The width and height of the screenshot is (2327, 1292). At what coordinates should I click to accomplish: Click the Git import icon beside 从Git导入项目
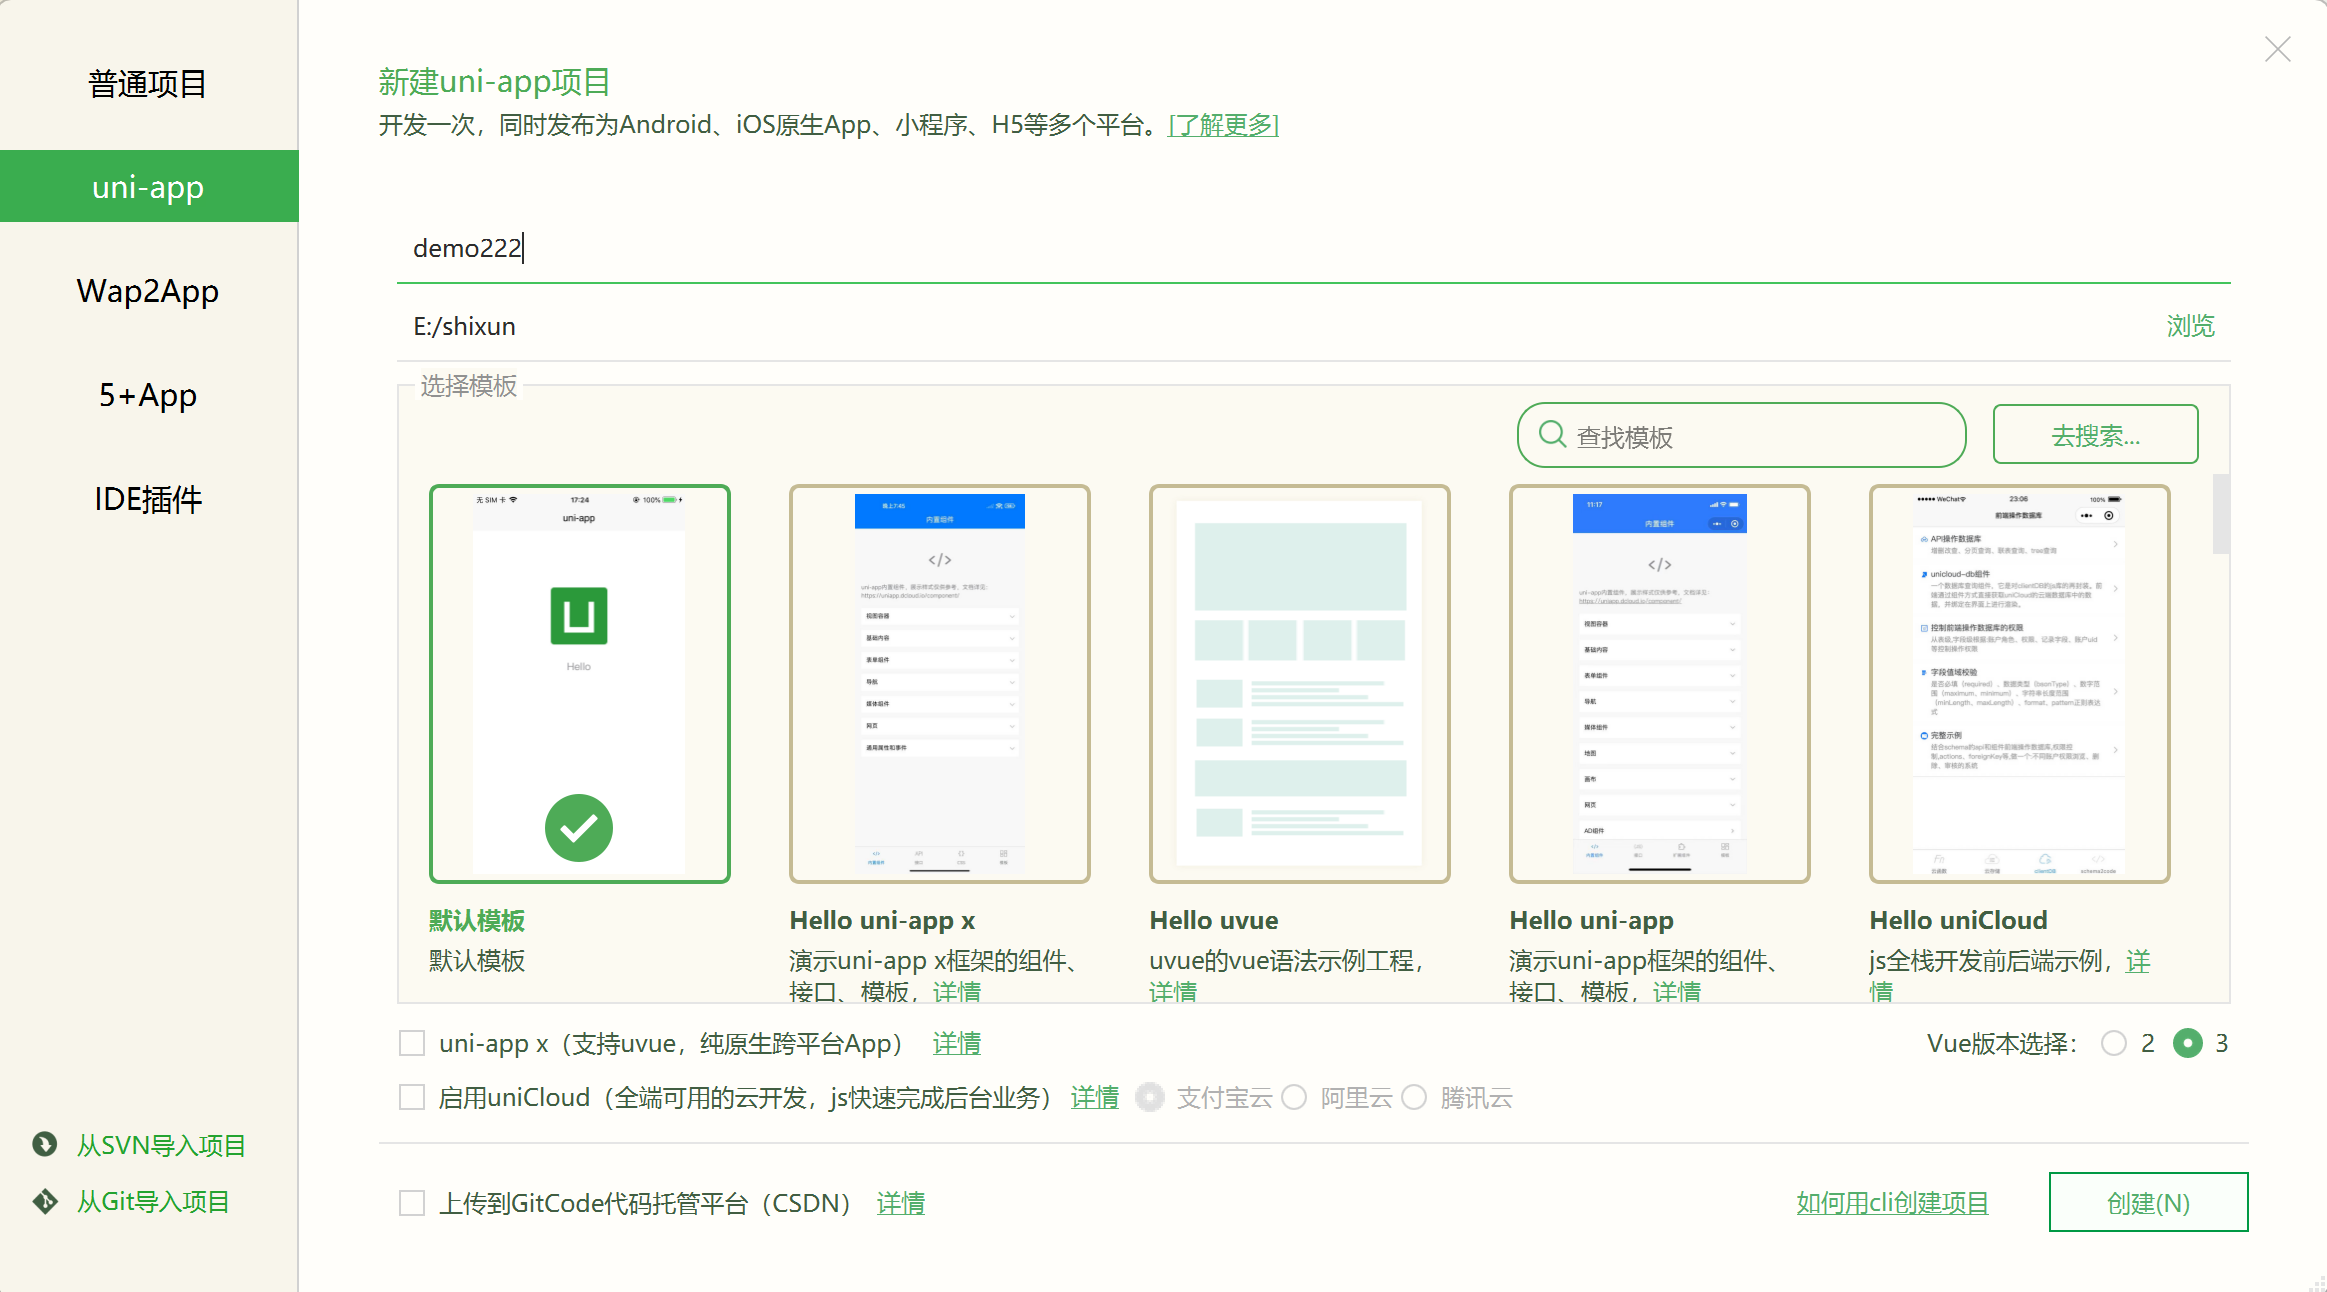[43, 1201]
